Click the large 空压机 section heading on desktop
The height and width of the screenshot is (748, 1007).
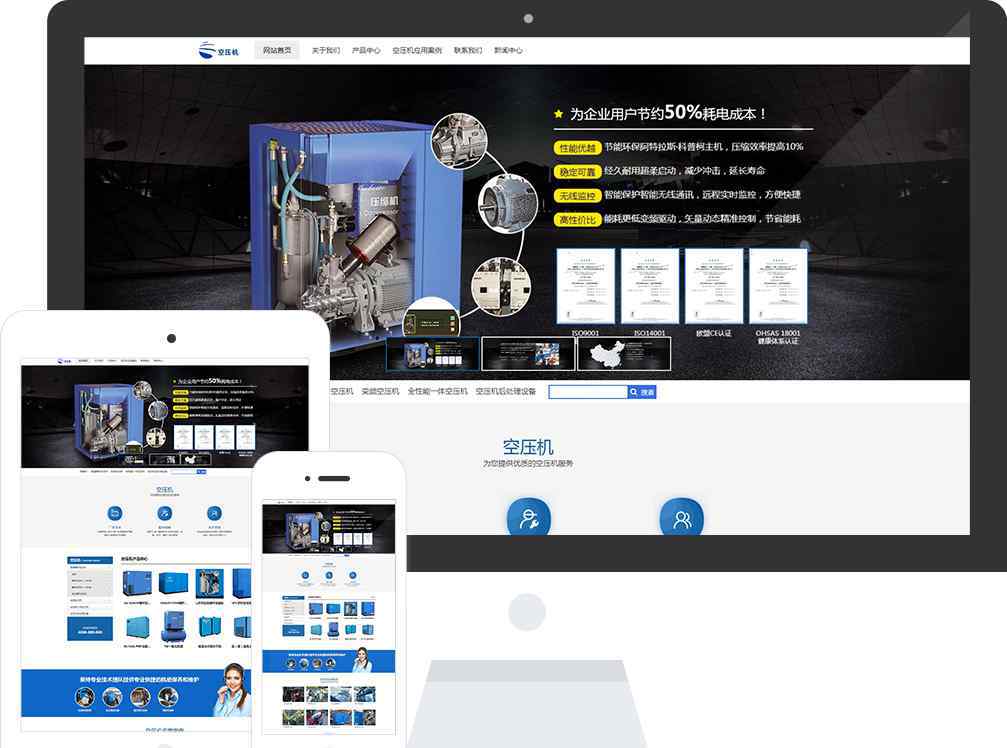pyautogui.click(x=527, y=446)
